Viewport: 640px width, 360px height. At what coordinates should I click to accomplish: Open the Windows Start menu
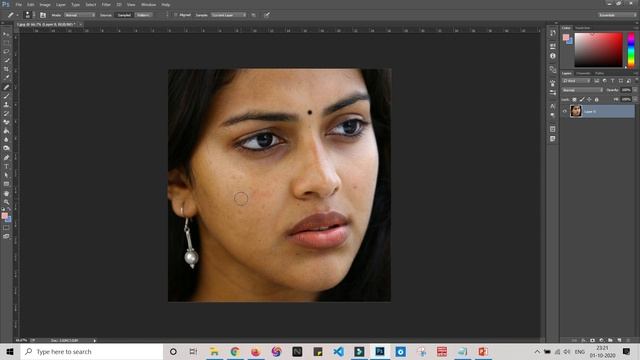pos(10,351)
